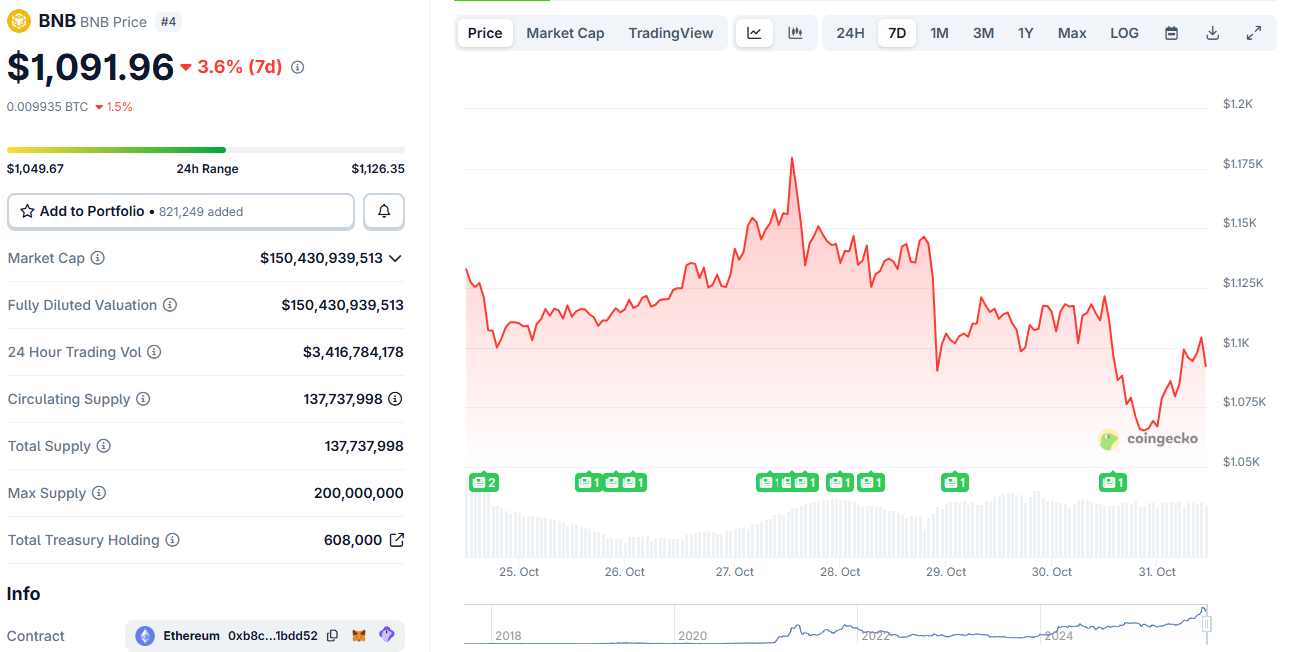
Task: Open Total Treasury Holding external link
Action: 396,540
